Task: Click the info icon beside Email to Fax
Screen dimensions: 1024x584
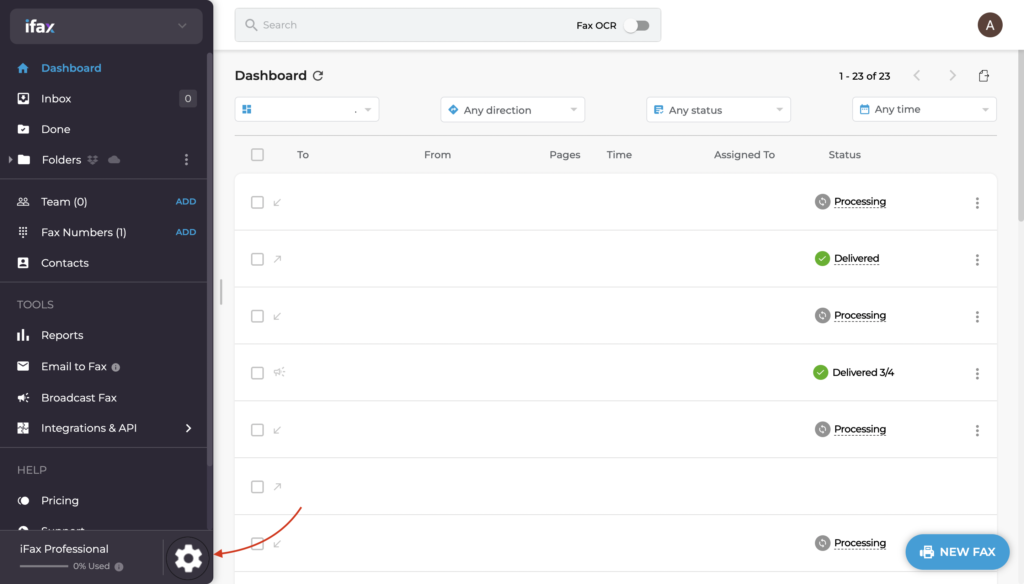Action: click(x=116, y=367)
